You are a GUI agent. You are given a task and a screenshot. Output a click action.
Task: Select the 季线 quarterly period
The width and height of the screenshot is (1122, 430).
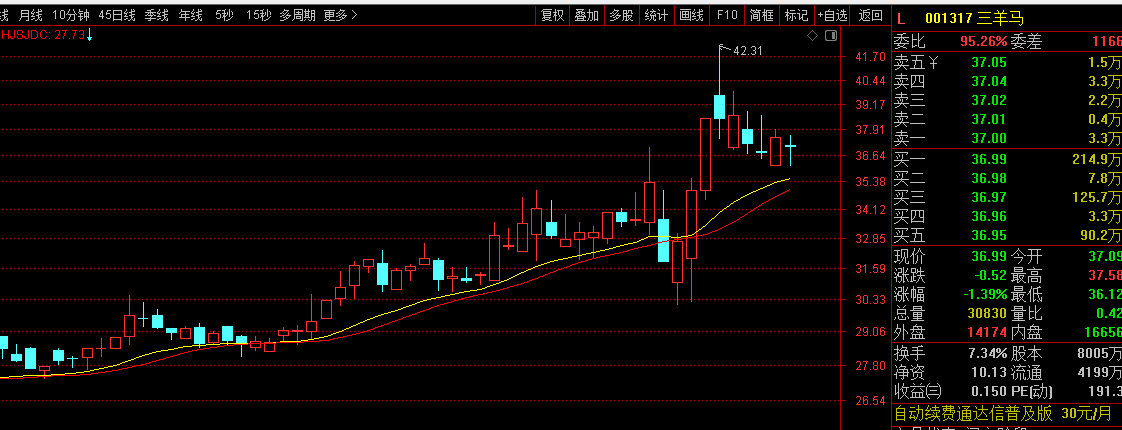[x=156, y=15]
